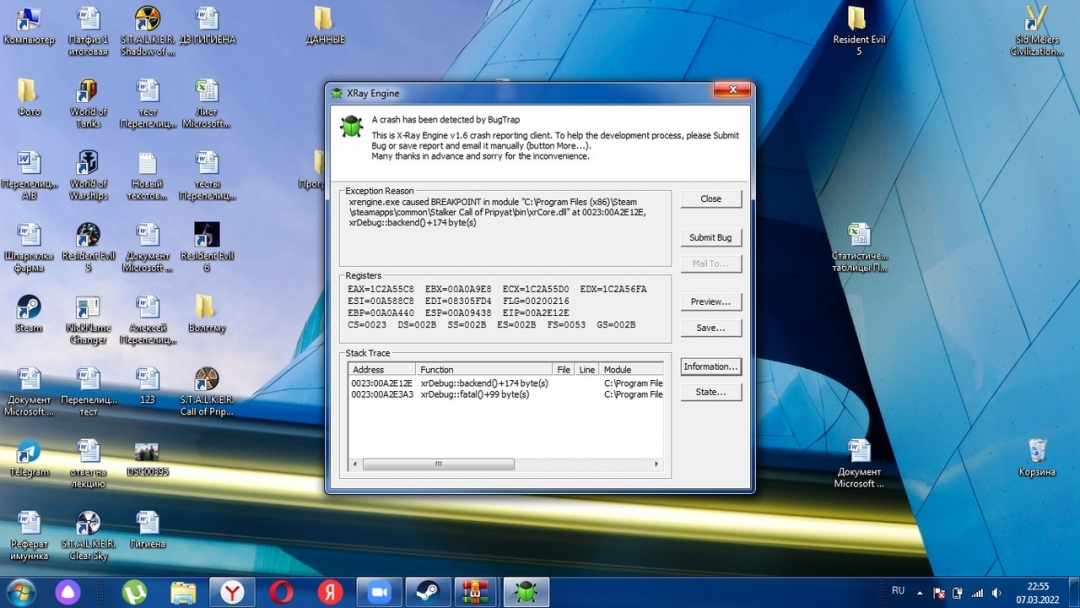
Task: Open Zoom from the taskbar
Action: 379,592
